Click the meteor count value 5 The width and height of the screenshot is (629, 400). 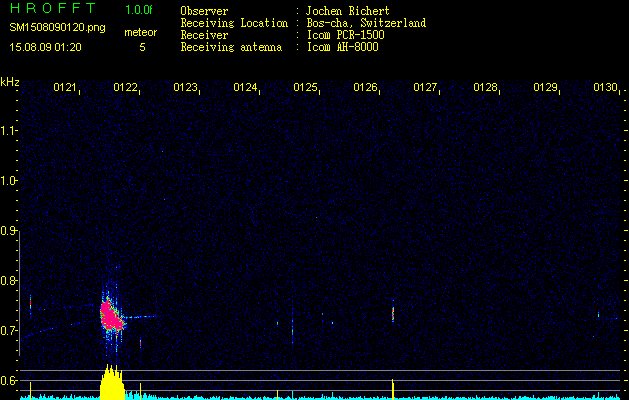click(142, 47)
